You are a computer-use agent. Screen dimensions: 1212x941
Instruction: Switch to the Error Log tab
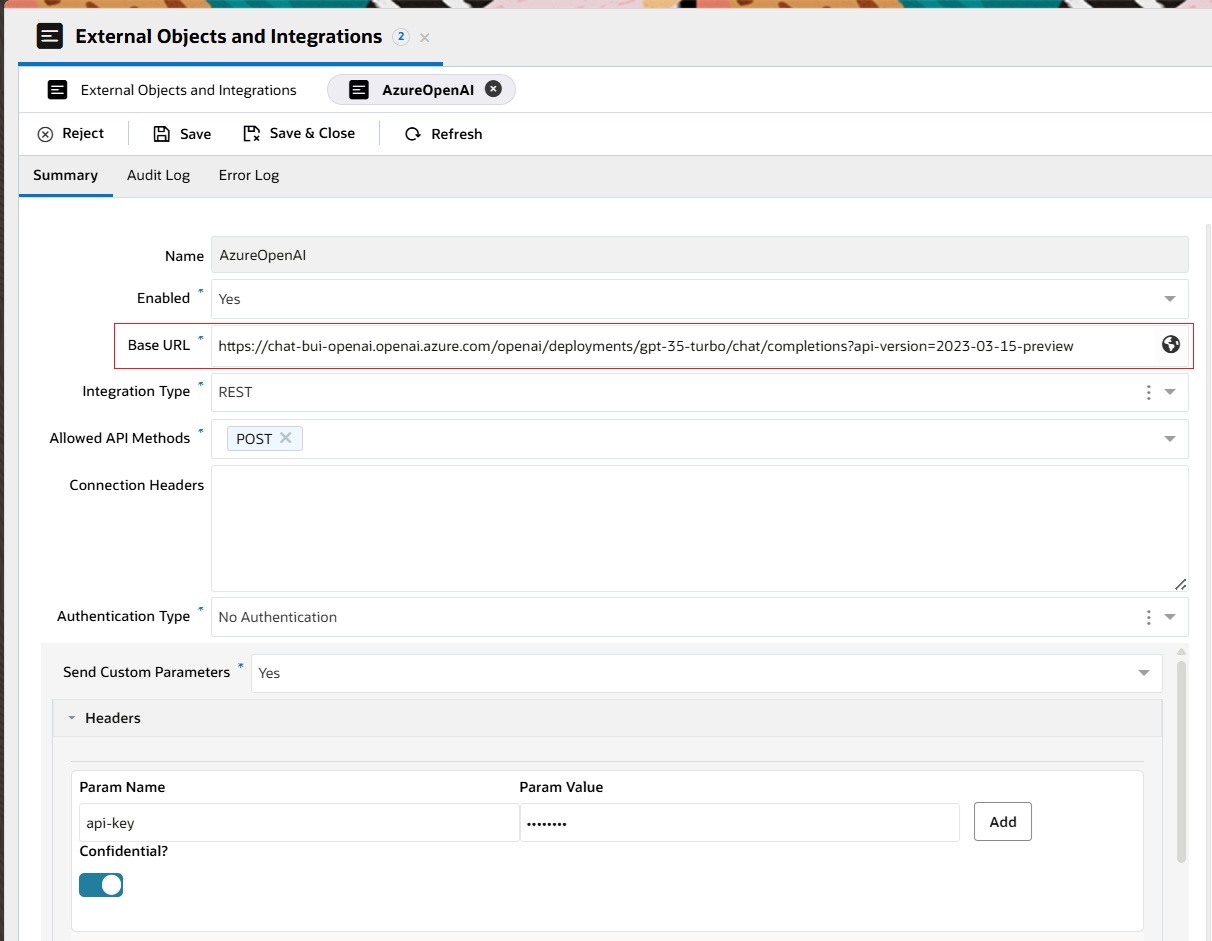[x=248, y=175]
